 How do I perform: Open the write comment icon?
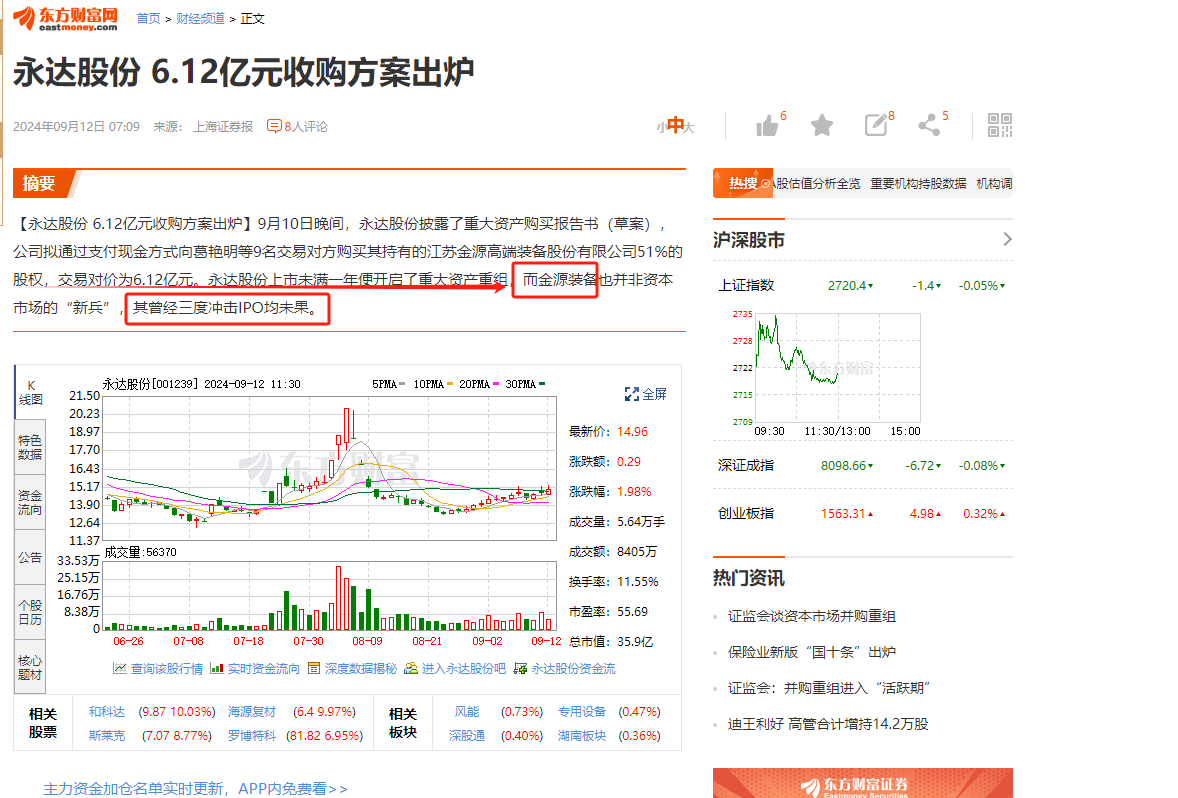click(x=876, y=125)
